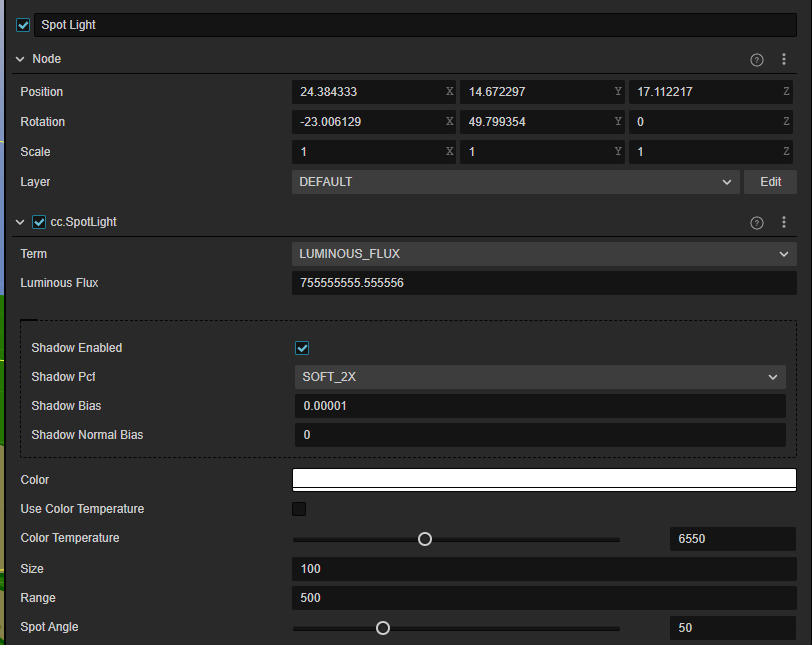Collapse the cc.SpotLight section
The width and height of the screenshot is (812, 645).
(x=20, y=222)
